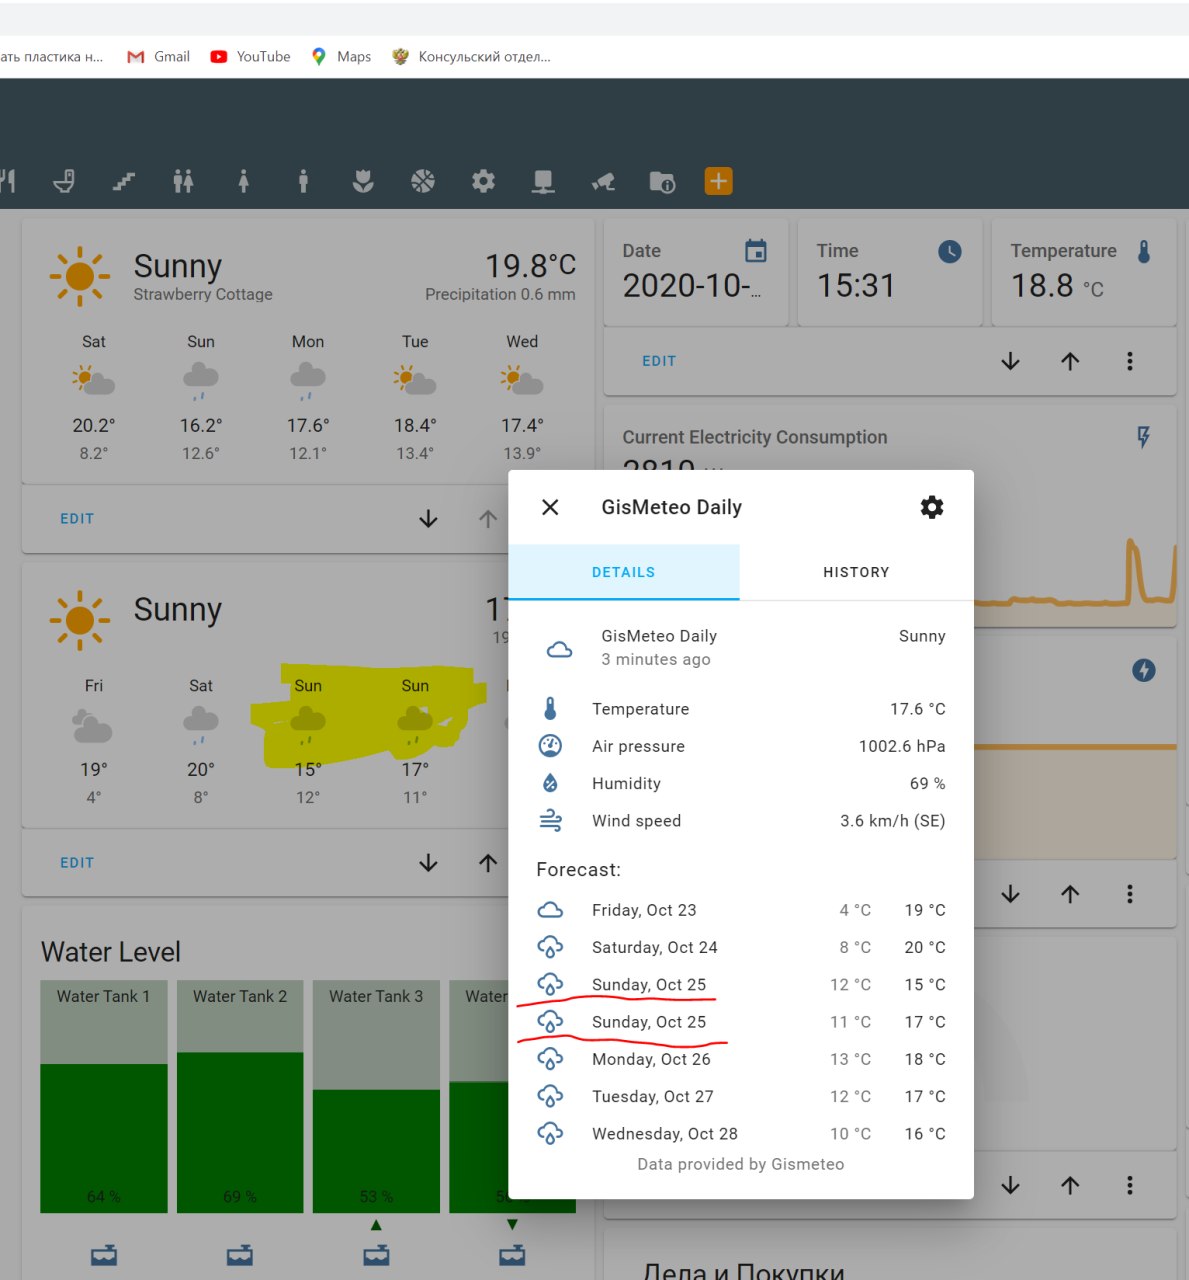Click Water Tank 1 level bar
This screenshot has width=1189, height=1280.
104,1097
